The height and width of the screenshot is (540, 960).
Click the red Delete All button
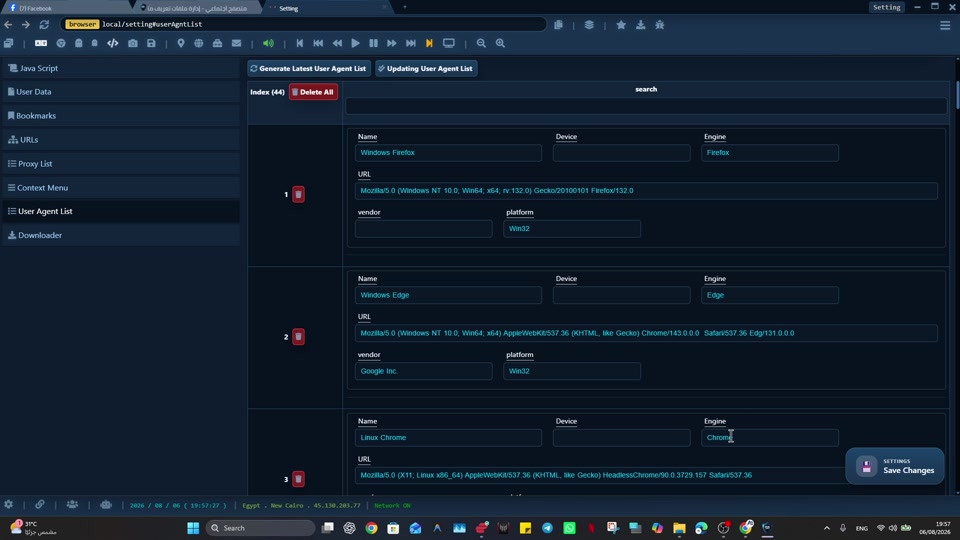[x=313, y=92]
